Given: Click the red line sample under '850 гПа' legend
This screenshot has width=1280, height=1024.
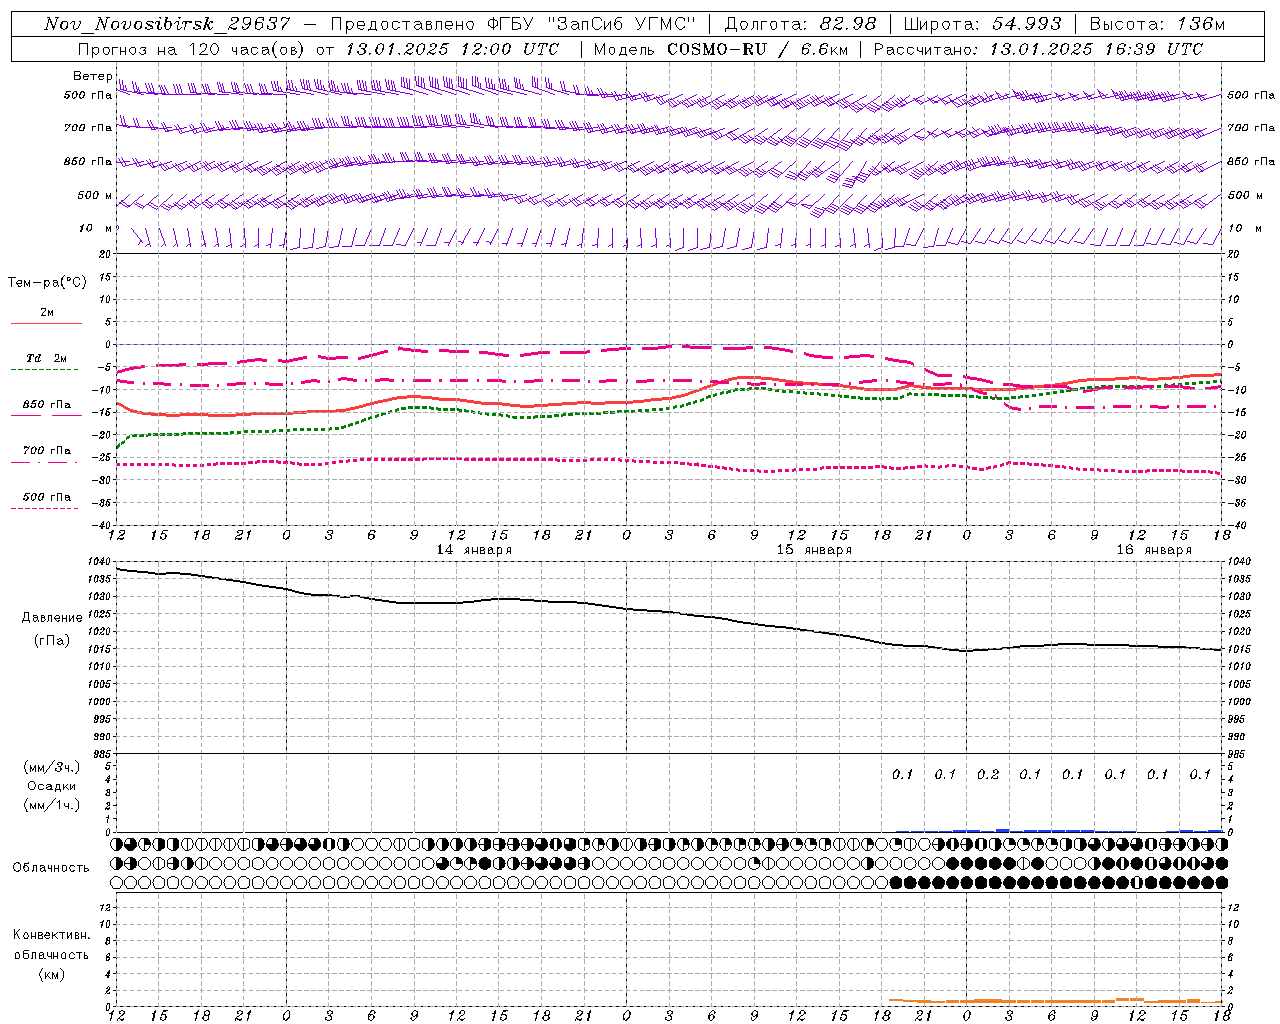Looking at the screenshot, I should tap(46, 415).
